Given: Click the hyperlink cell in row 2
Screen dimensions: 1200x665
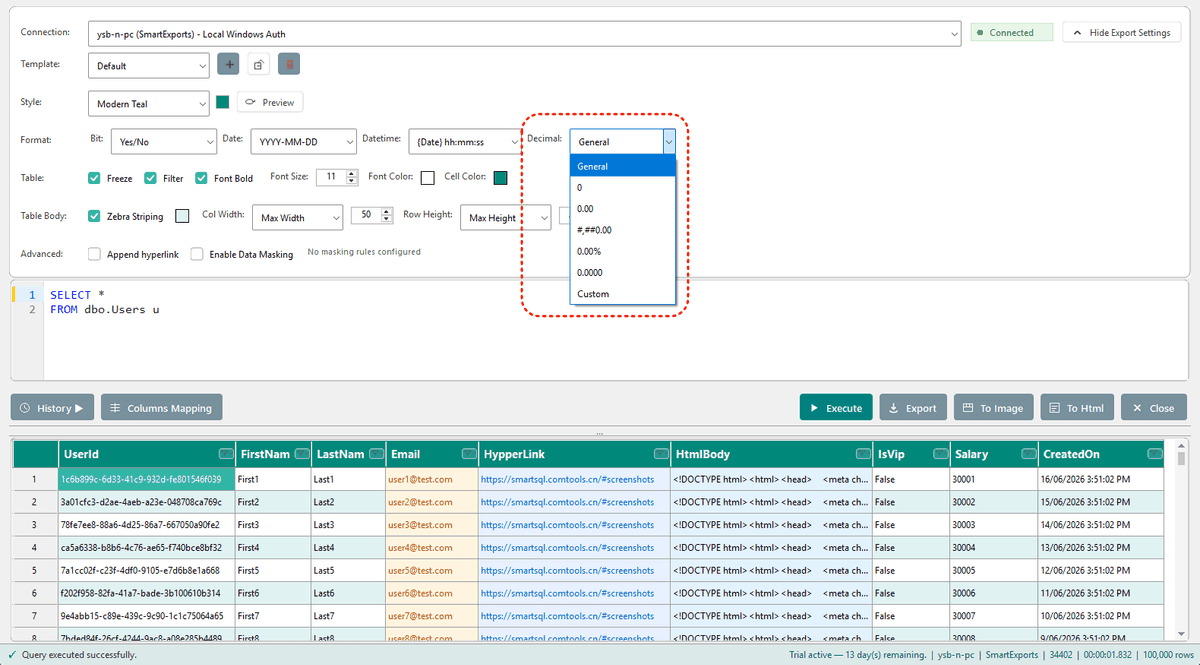Looking at the screenshot, I should coord(574,502).
